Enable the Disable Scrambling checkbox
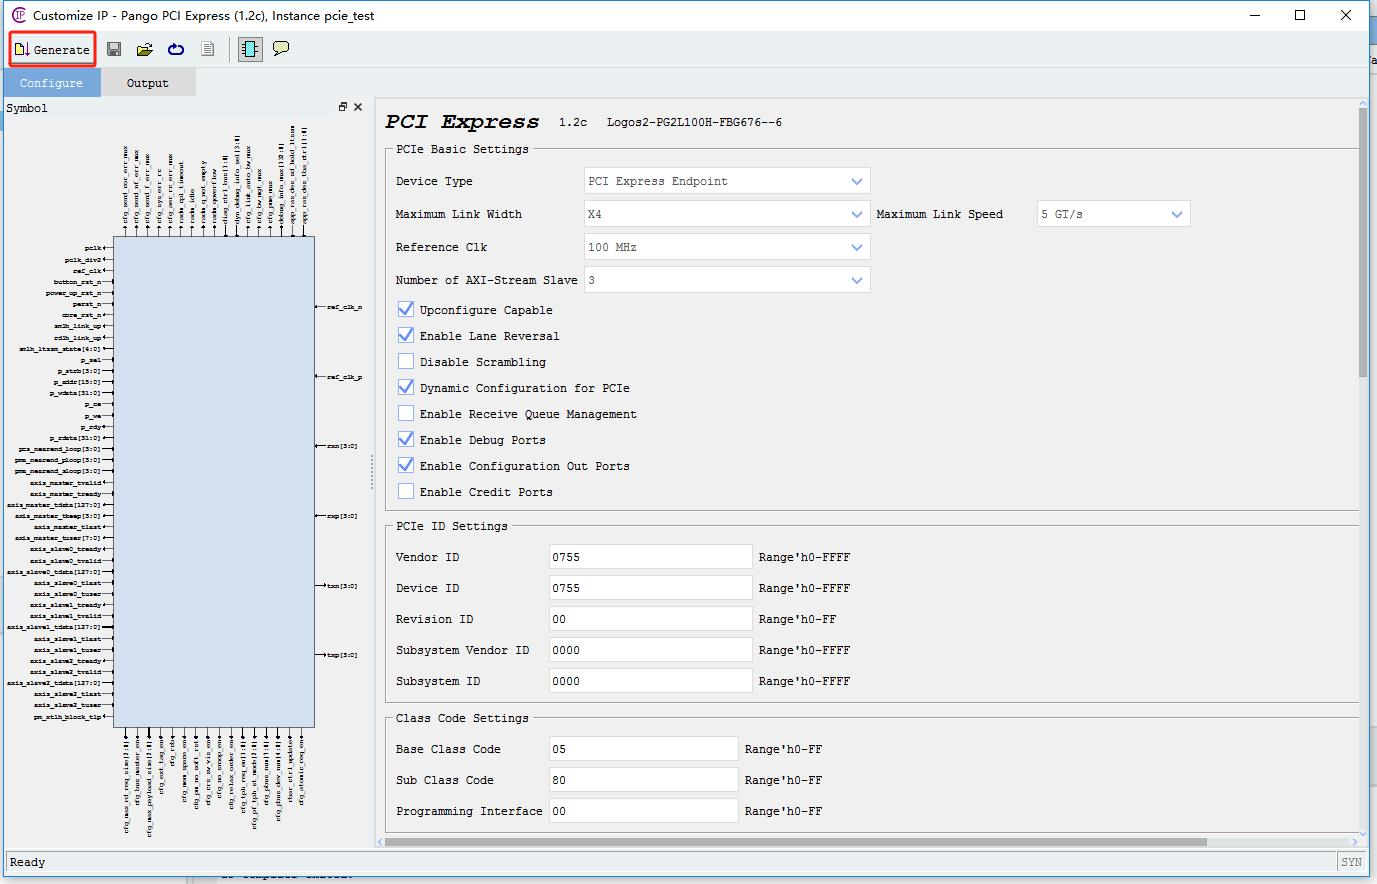 pyautogui.click(x=405, y=361)
